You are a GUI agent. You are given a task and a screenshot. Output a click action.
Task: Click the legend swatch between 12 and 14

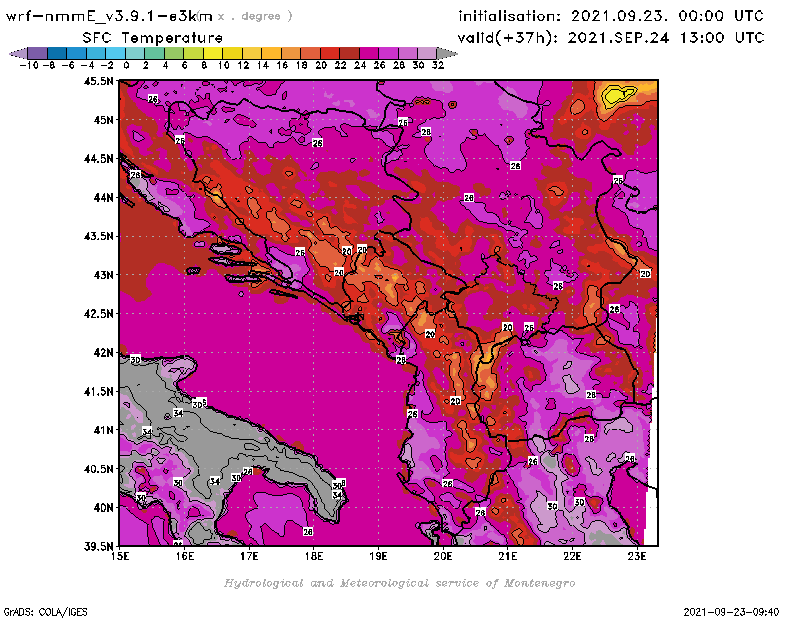click(x=252, y=53)
